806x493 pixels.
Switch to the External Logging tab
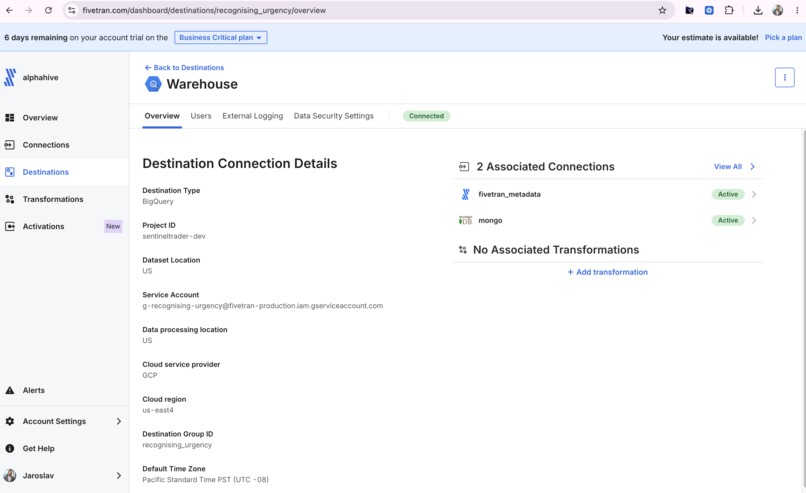(x=252, y=116)
